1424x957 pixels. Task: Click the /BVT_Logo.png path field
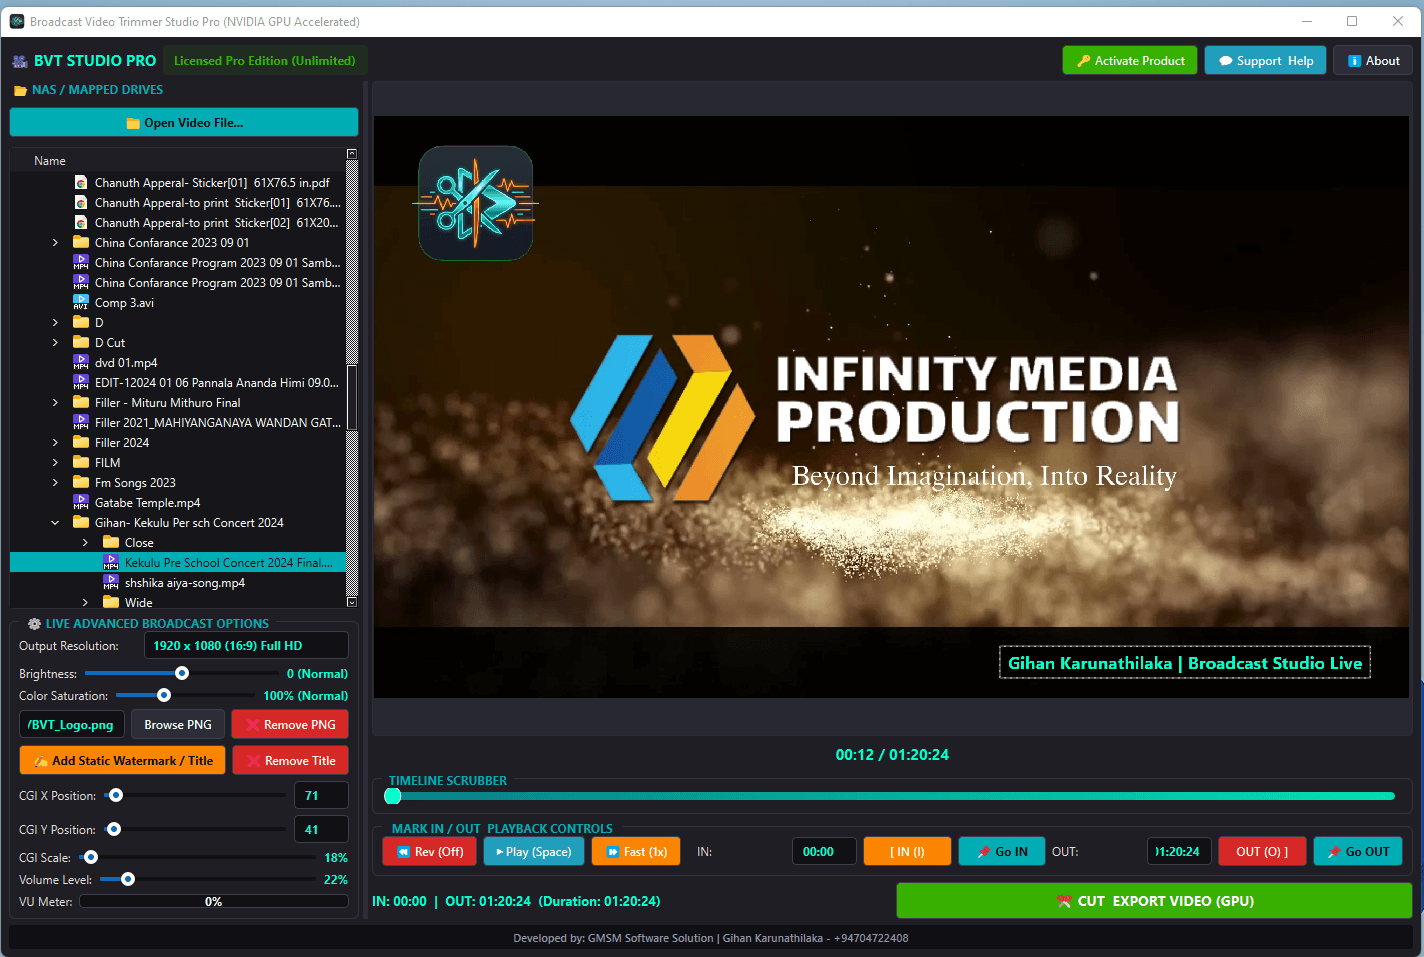pos(71,725)
